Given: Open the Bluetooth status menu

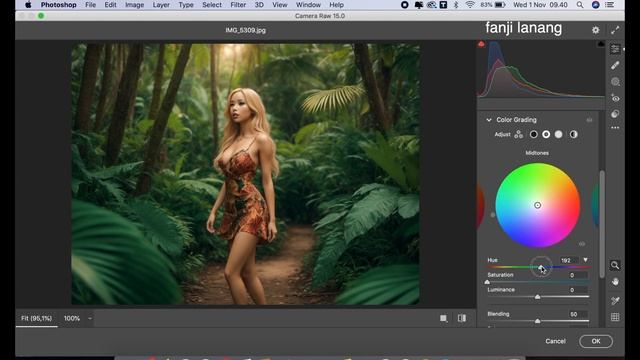Looking at the screenshot, I should click(456, 5).
